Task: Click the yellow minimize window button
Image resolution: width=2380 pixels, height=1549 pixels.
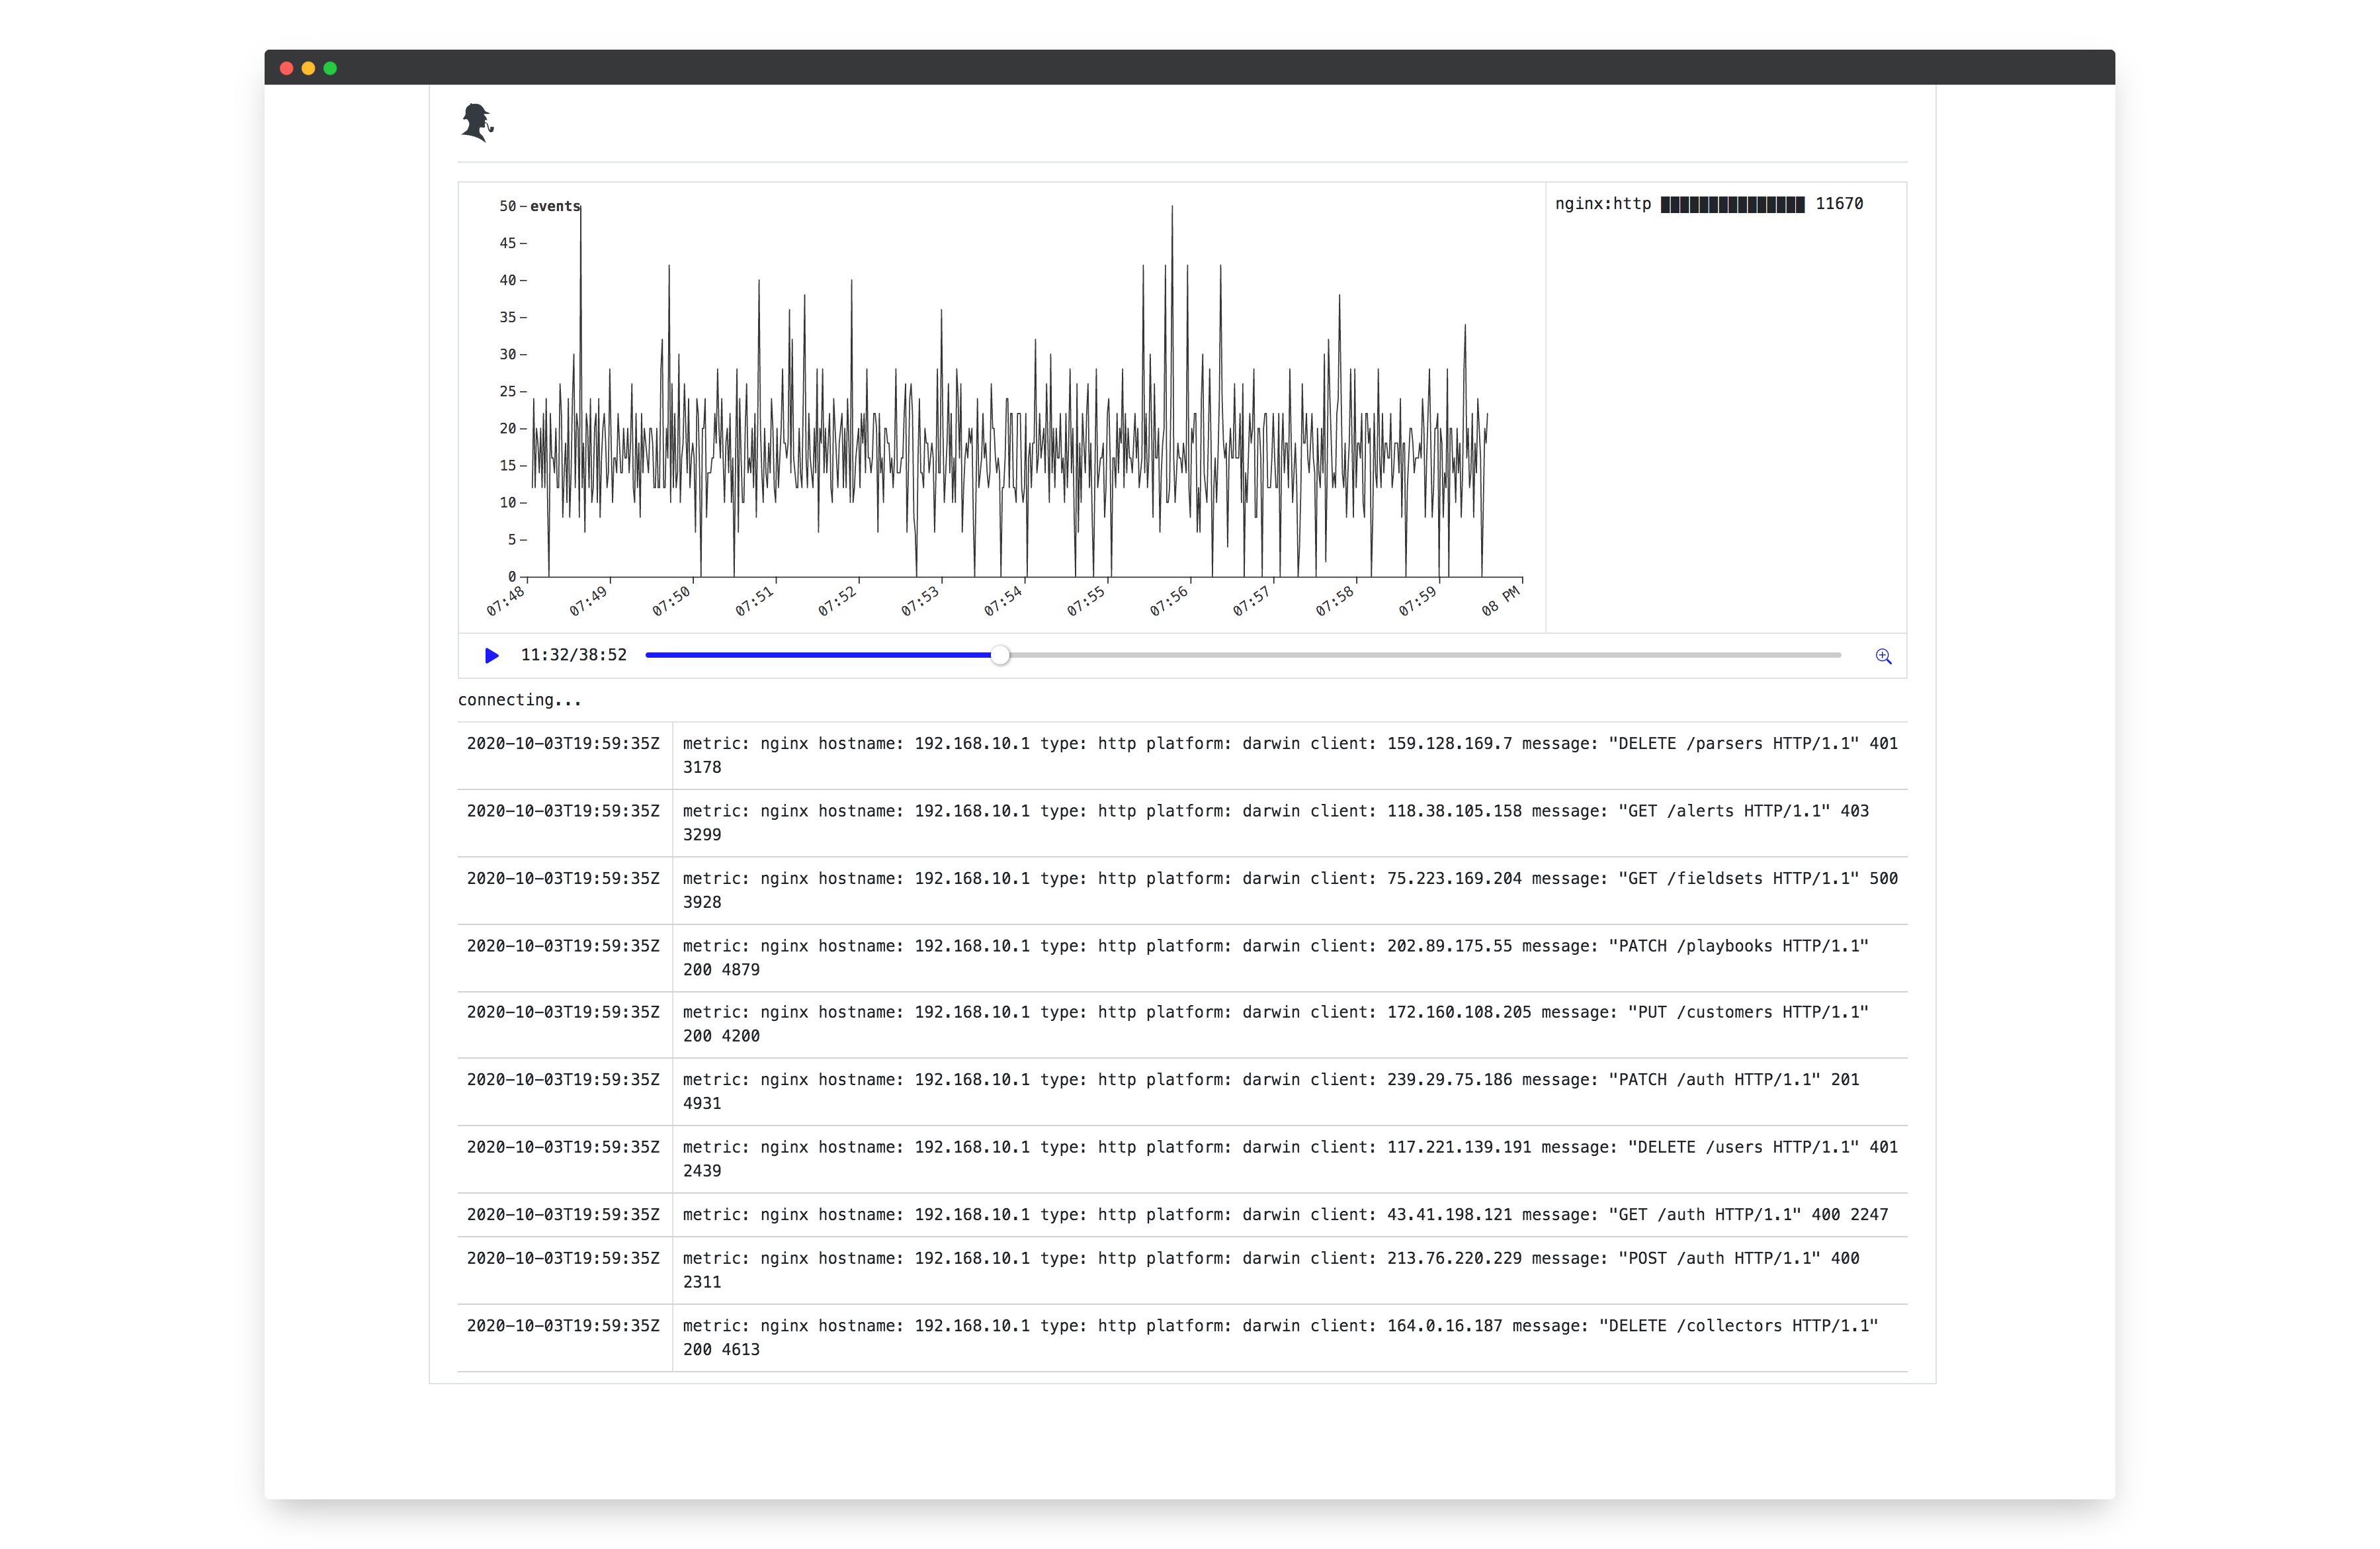Action: (x=309, y=68)
